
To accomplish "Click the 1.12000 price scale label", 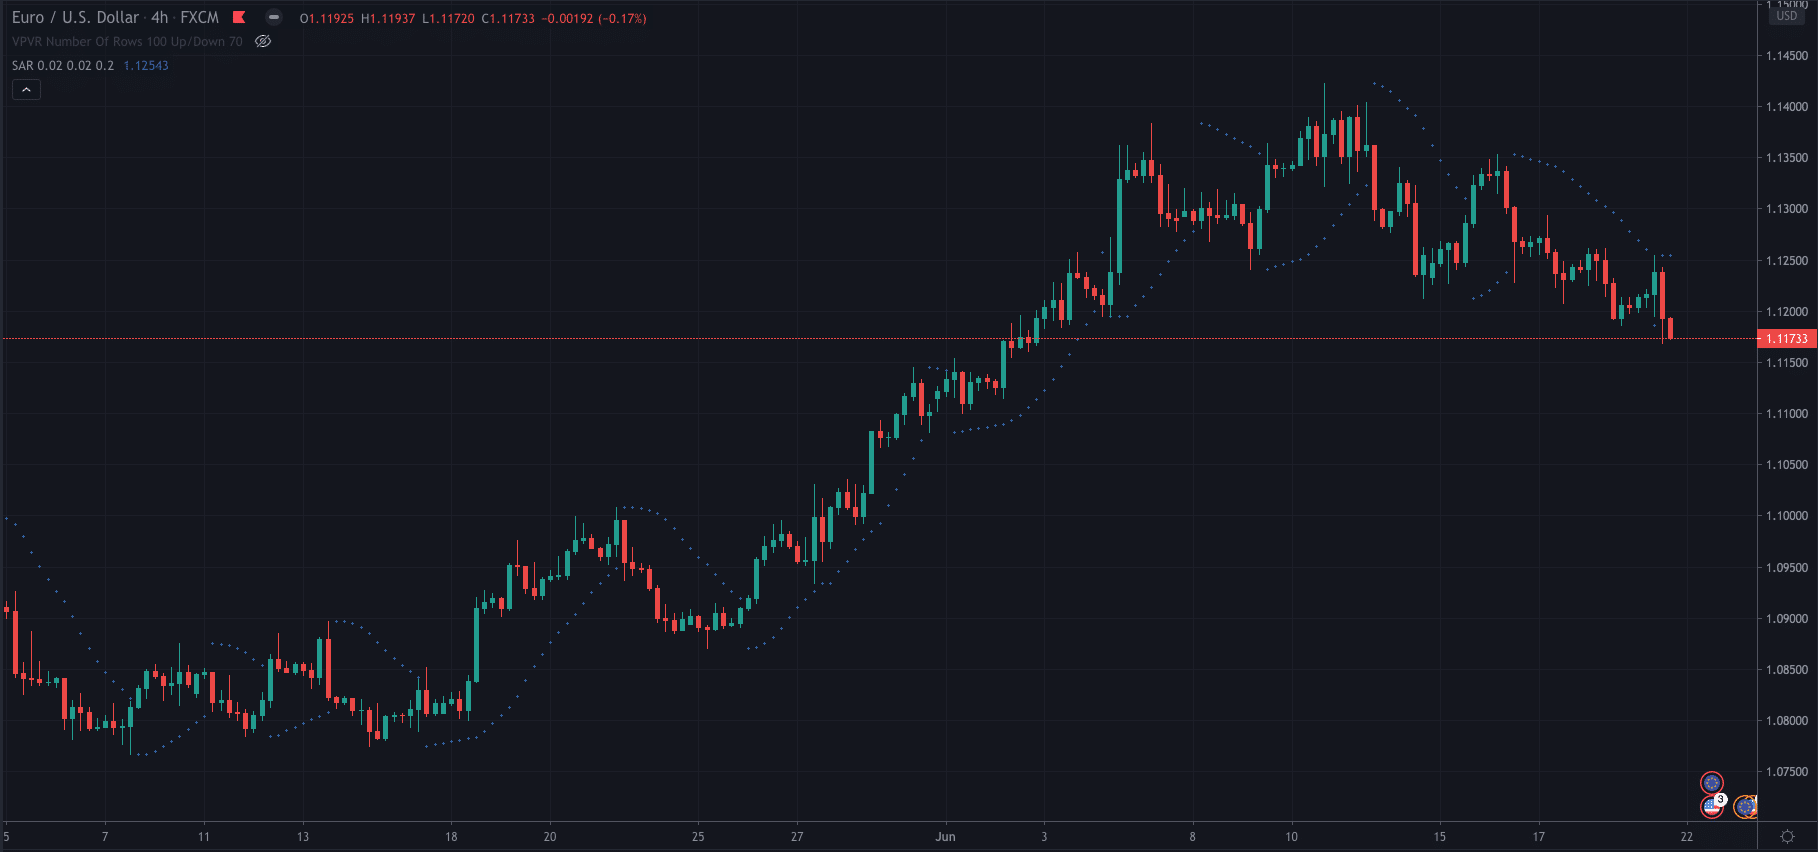I will pos(1787,312).
